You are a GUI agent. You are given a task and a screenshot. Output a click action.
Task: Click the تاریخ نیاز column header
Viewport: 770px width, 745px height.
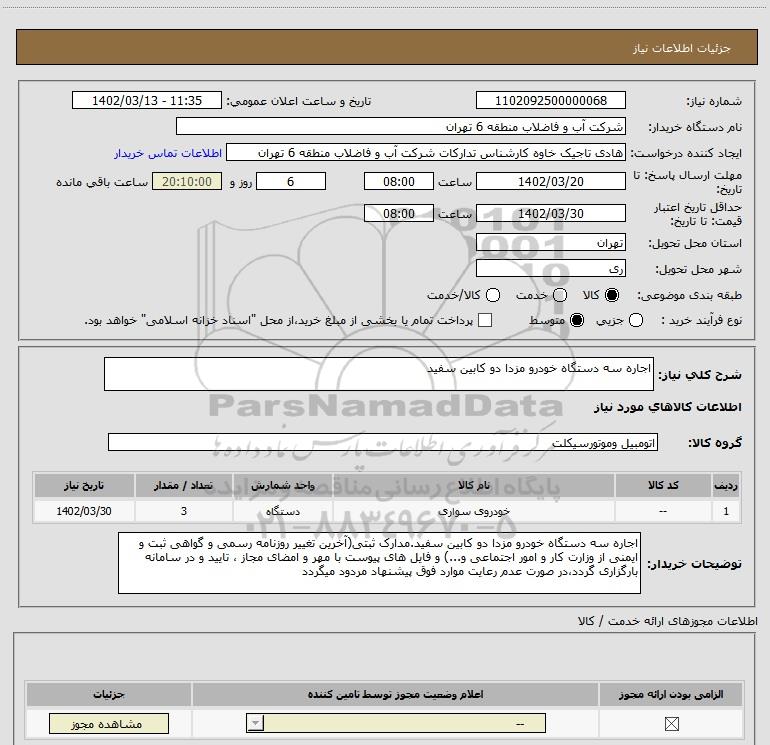click(x=84, y=485)
